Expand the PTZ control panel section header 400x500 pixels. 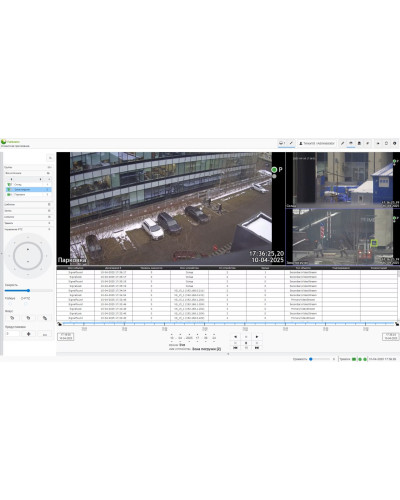click(28, 229)
